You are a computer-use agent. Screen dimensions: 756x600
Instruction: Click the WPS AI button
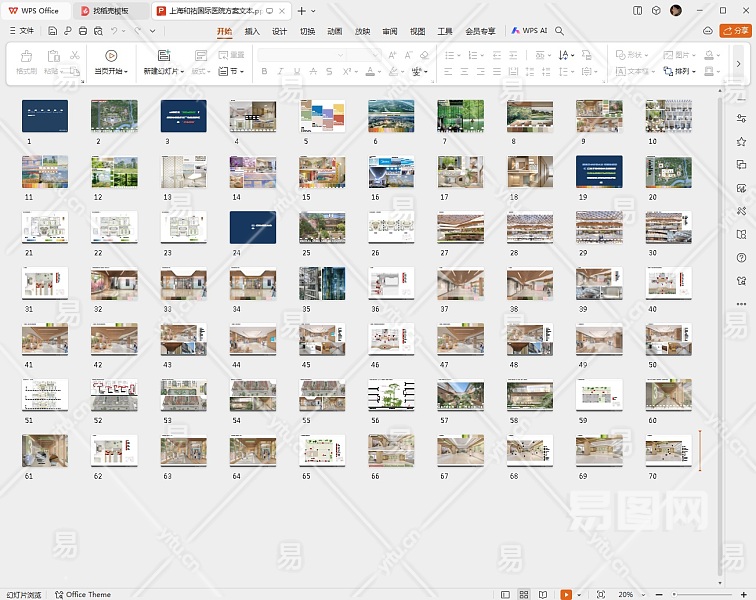(x=530, y=31)
